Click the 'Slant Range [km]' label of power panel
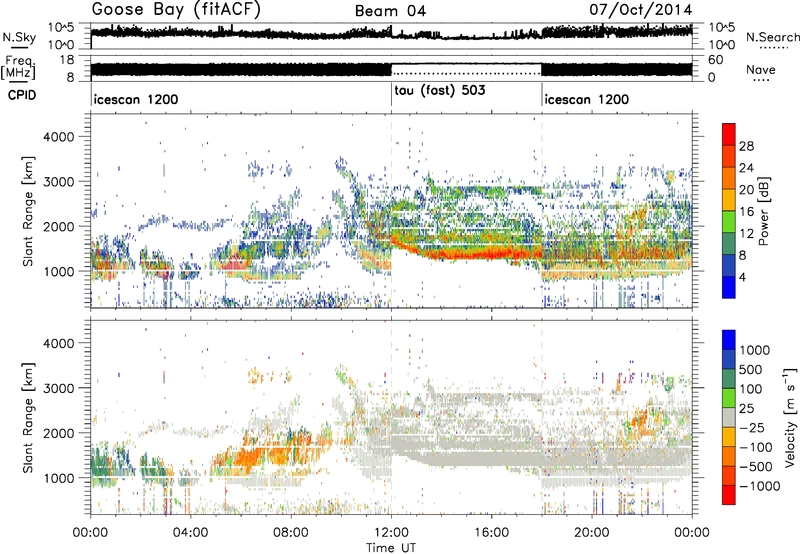Viewport: 800px width, 554px height. coord(29,211)
